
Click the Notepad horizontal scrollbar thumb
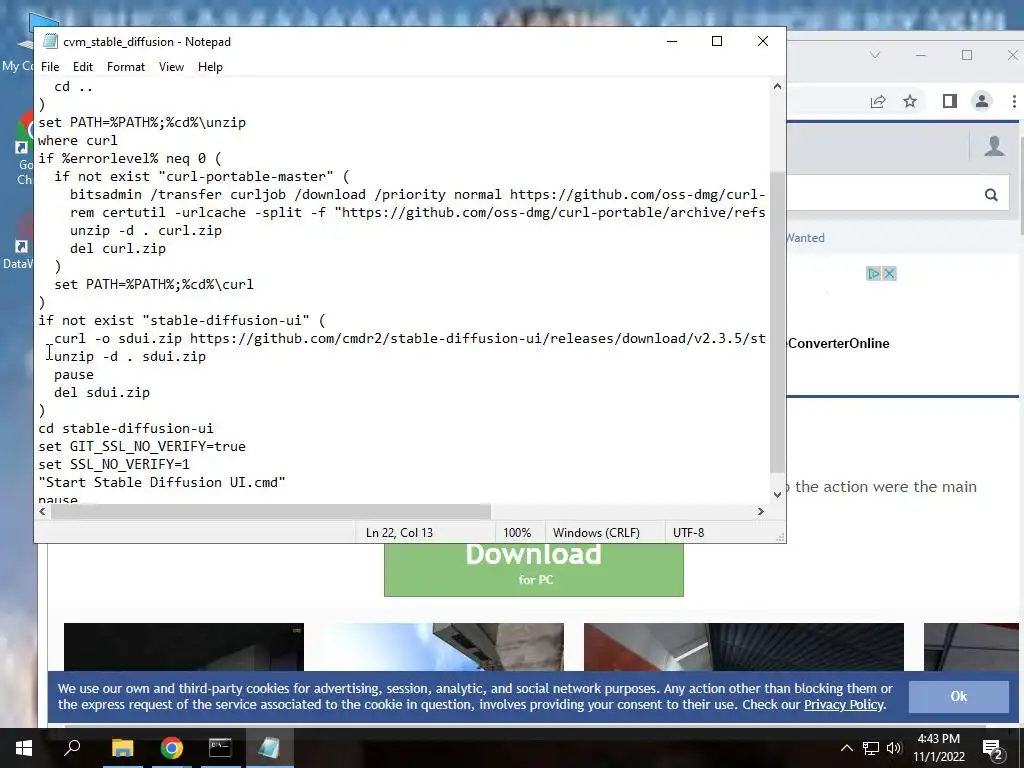pyautogui.click(x=270, y=511)
